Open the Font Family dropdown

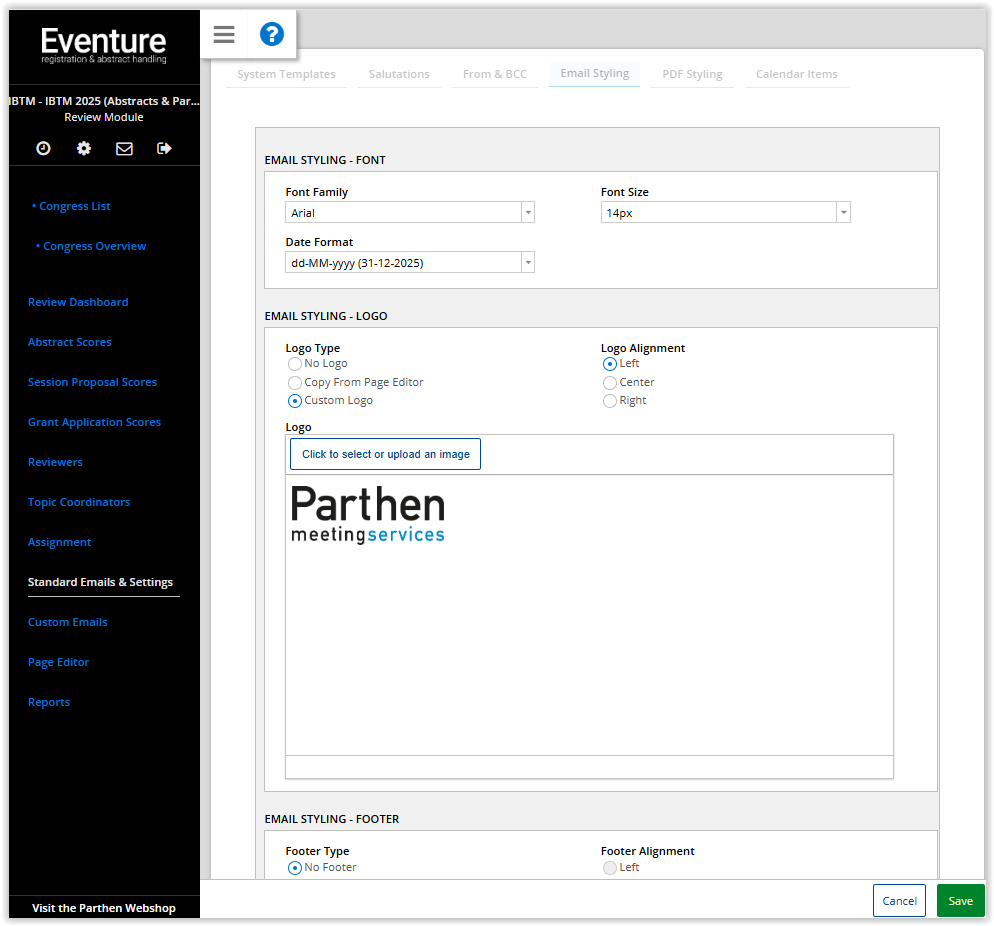point(410,212)
